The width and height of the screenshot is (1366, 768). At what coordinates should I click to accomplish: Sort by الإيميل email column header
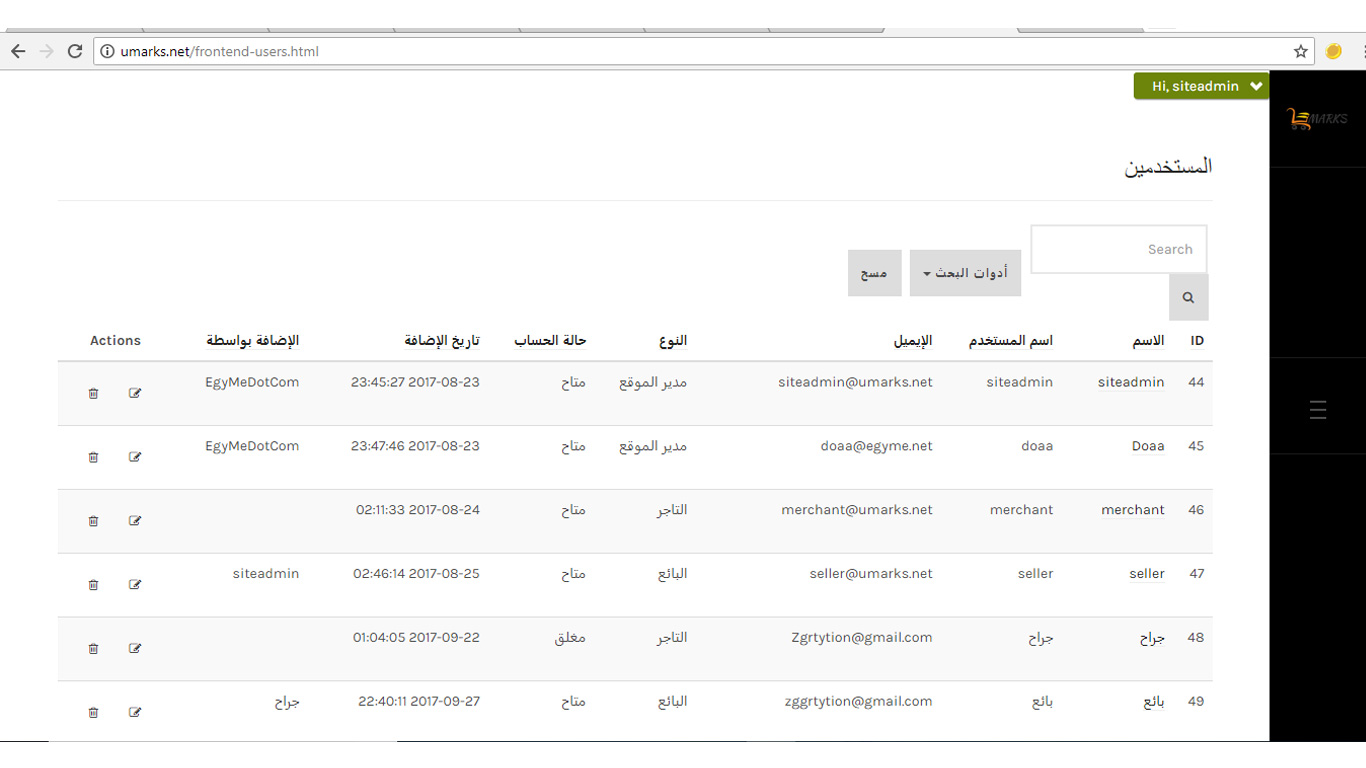tap(913, 341)
